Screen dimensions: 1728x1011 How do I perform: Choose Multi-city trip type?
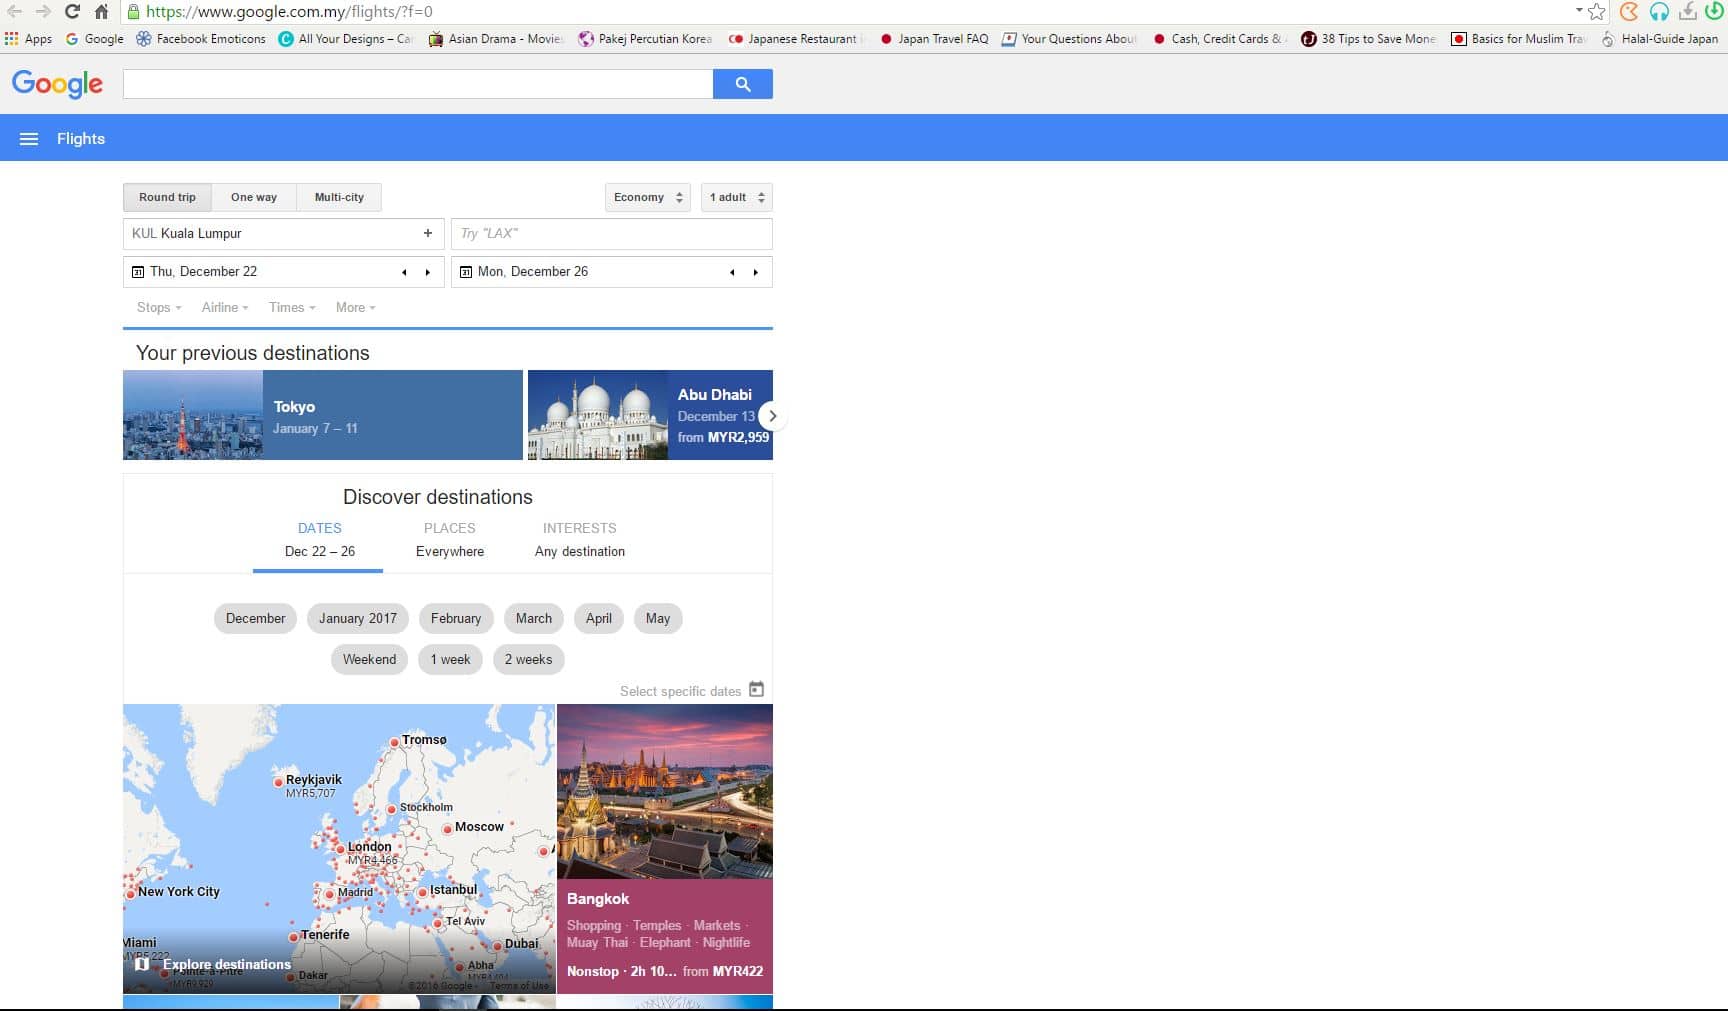(x=339, y=197)
